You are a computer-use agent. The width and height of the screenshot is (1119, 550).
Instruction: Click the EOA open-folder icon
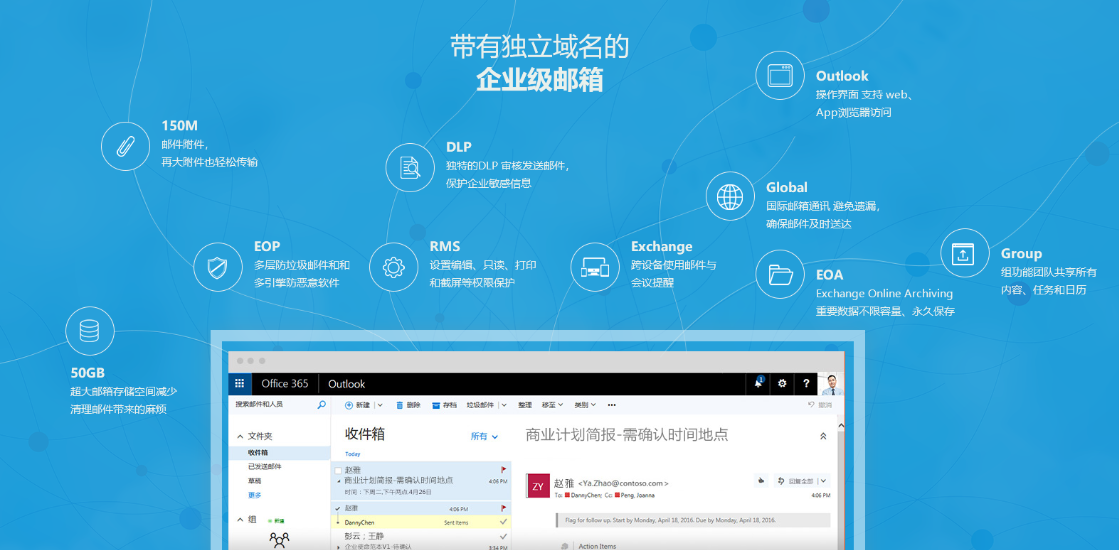pyautogui.click(x=779, y=274)
